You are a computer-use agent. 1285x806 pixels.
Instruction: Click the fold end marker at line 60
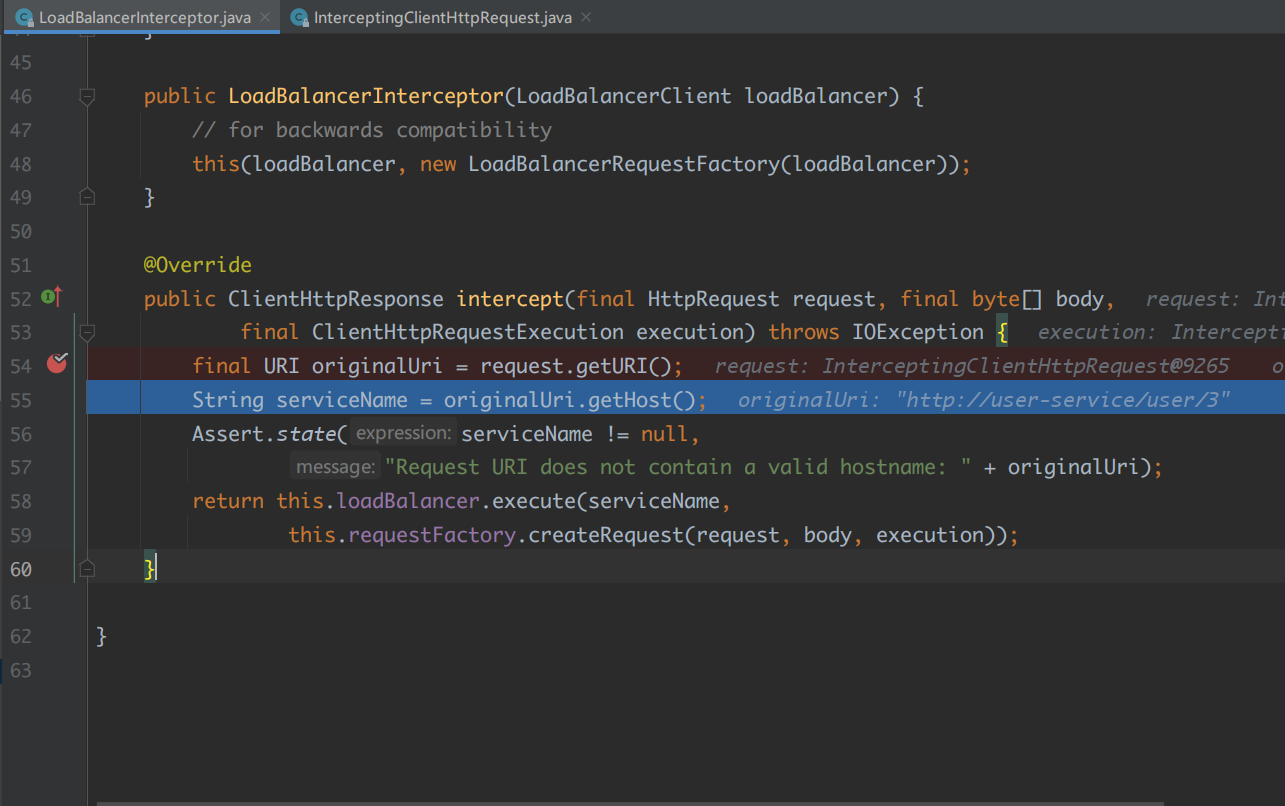[x=87, y=569]
